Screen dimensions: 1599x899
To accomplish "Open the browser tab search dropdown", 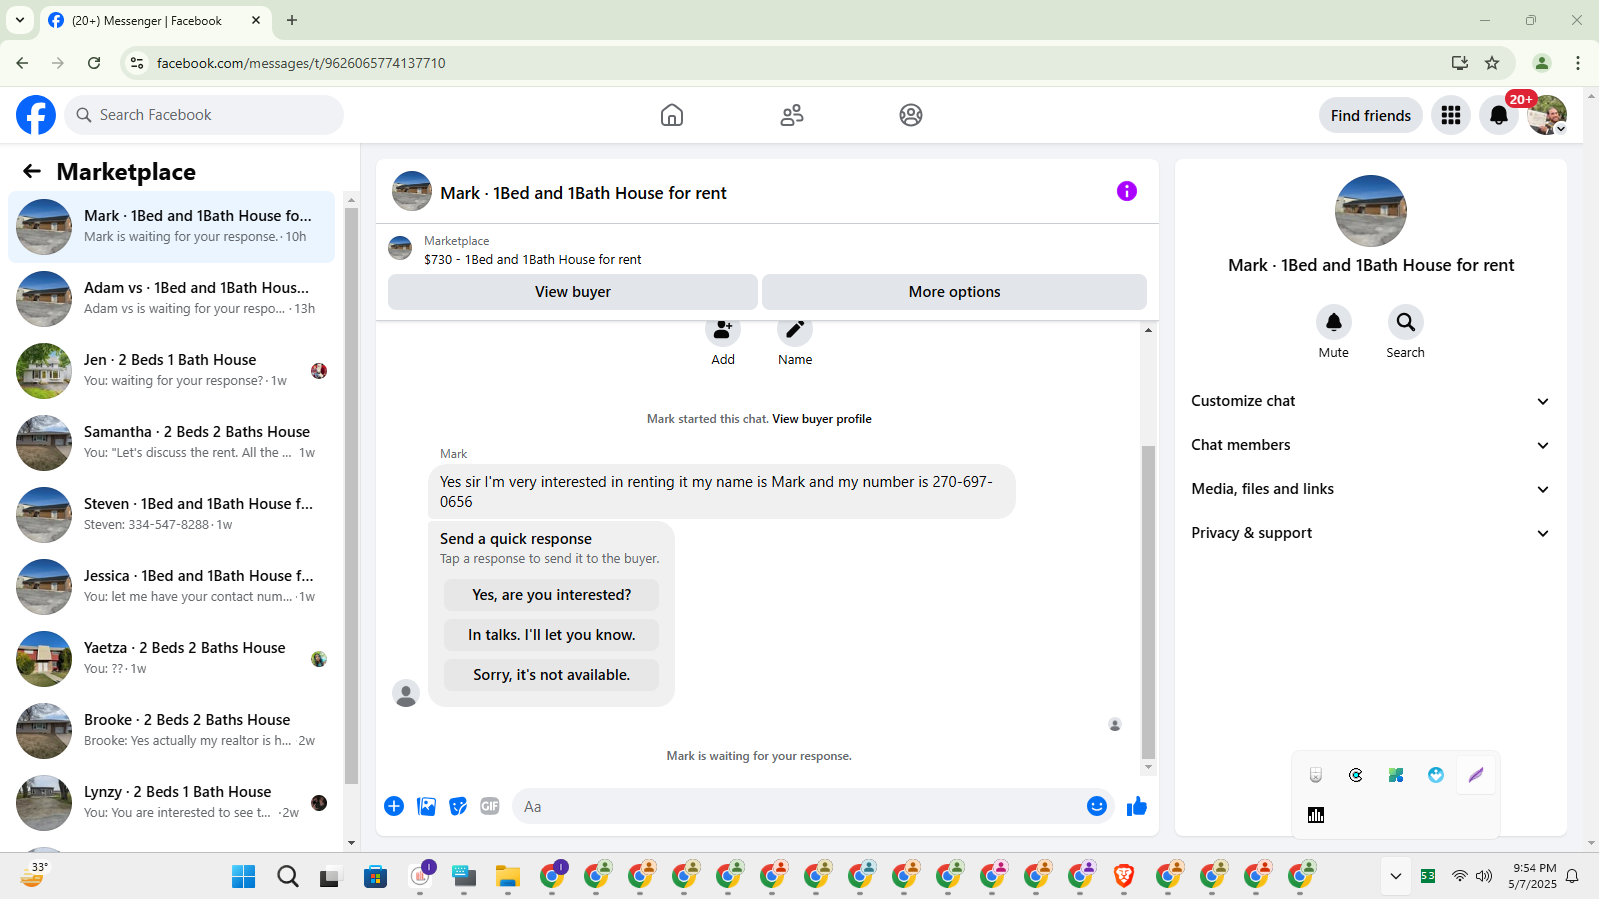I will pos(20,20).
